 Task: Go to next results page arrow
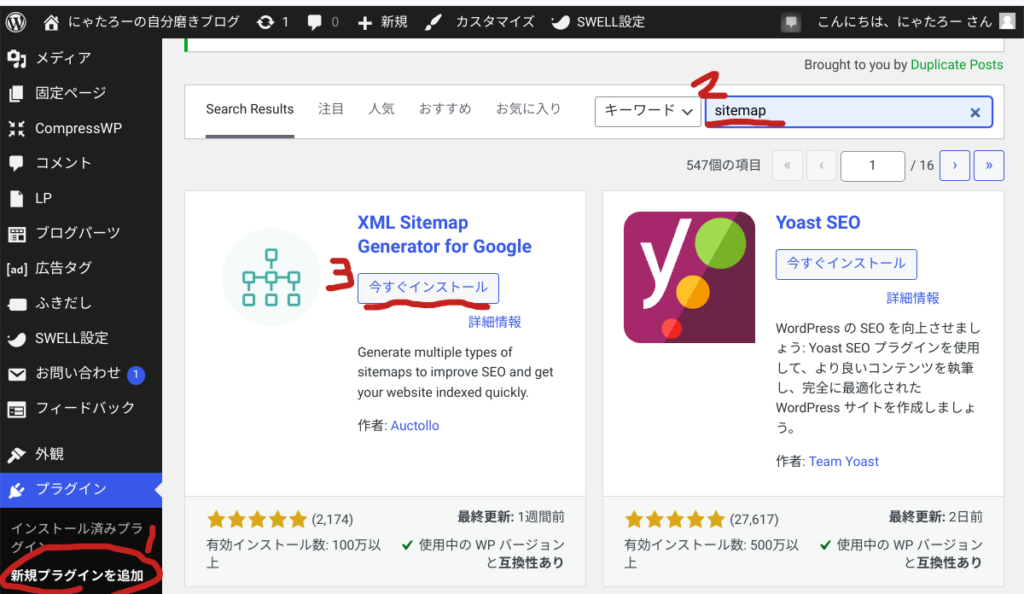[955, 165]
